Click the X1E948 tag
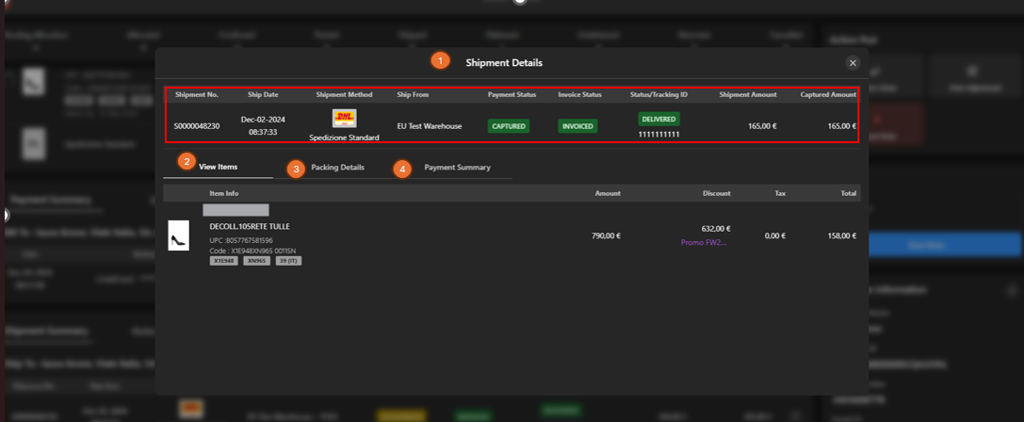 coord(223,261)
